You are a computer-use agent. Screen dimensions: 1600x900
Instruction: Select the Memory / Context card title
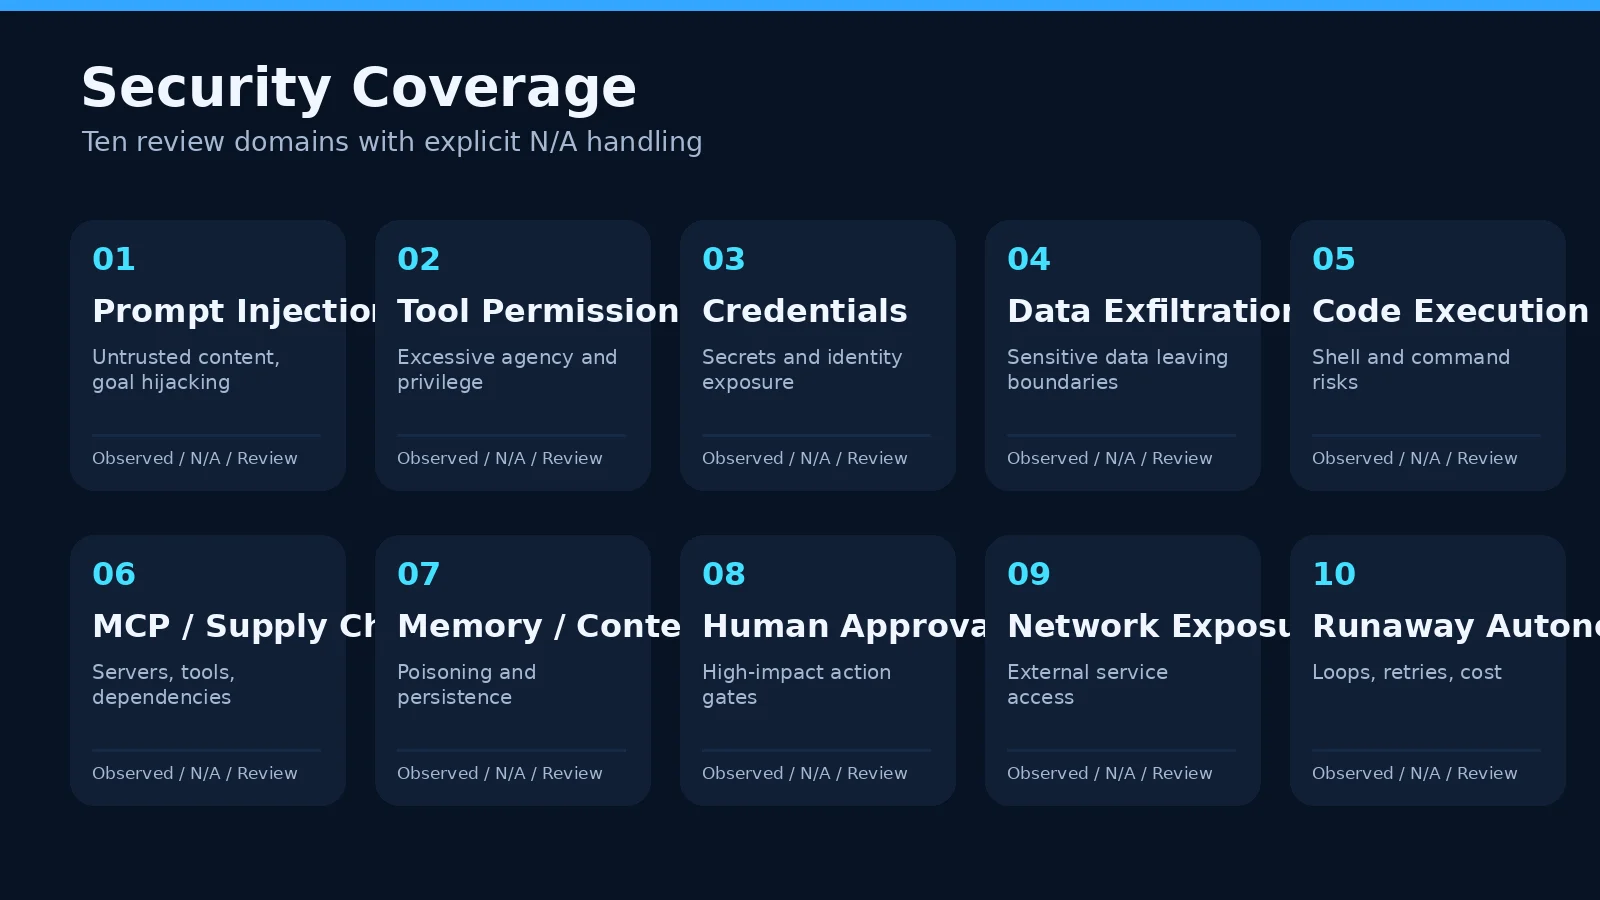pyautogui.click(x=539, y=626)
